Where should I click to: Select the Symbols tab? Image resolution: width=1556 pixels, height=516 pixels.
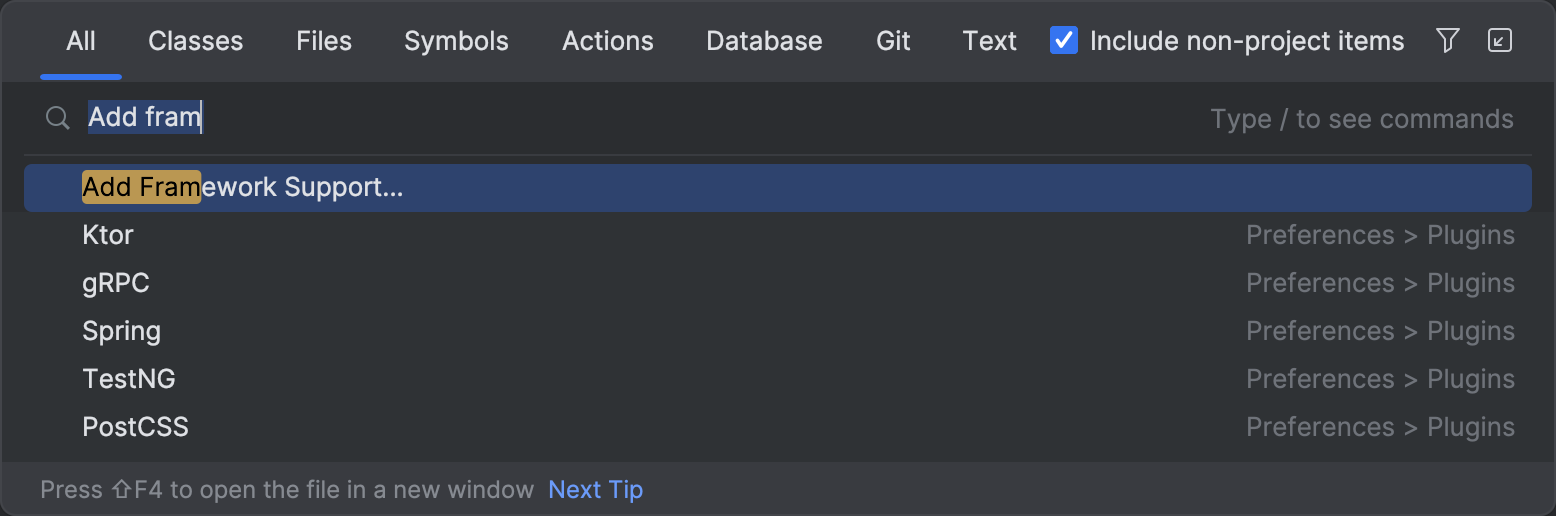coord(456,41)
